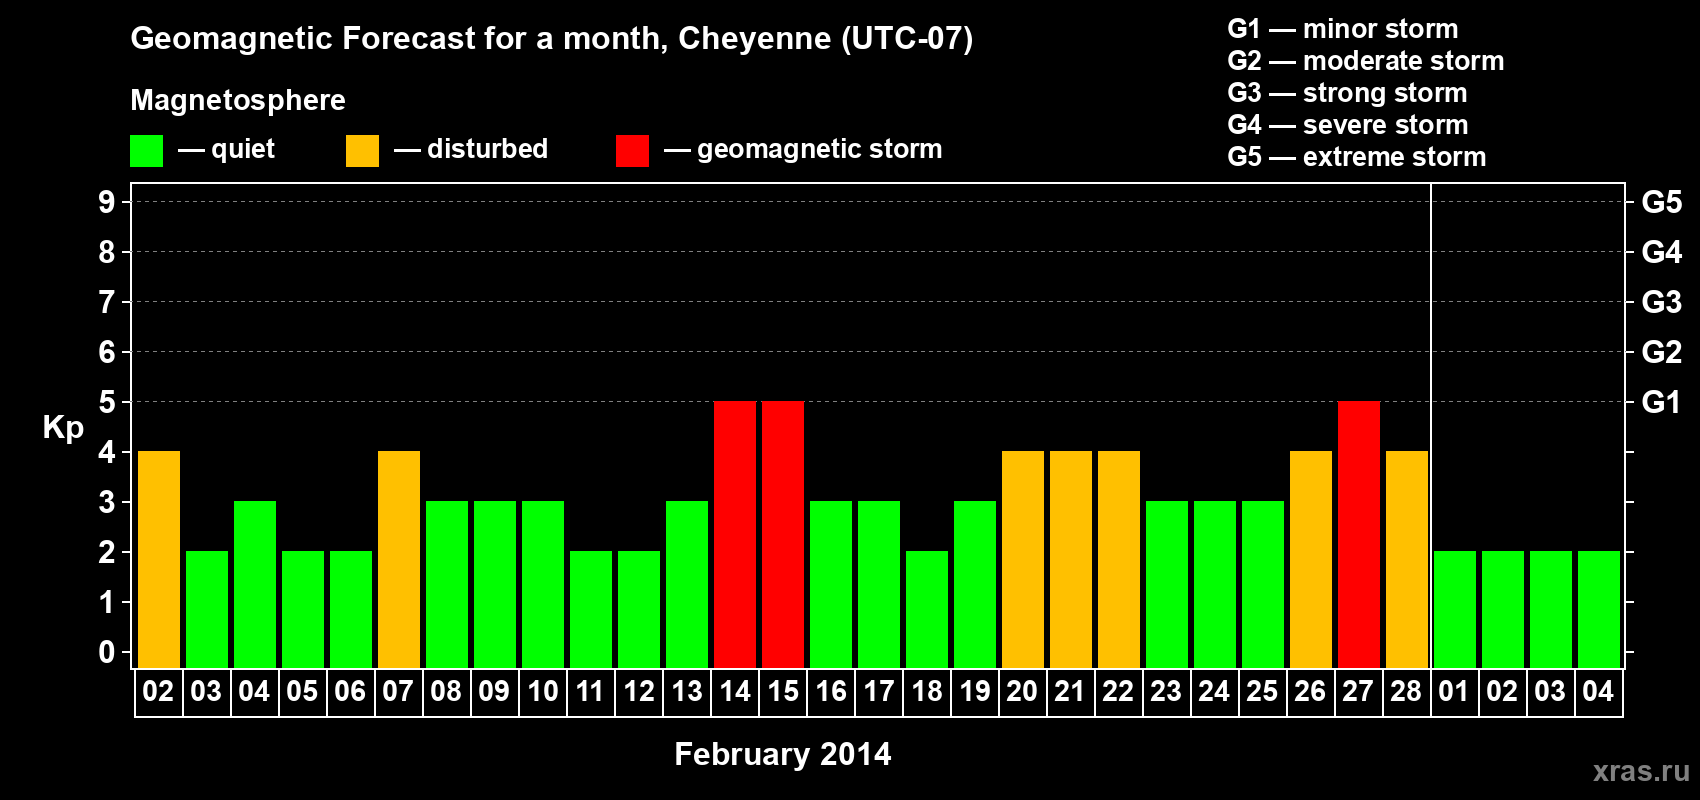1700x800 pixels.
Task: Click the right axis label G1
Action: click(x=1661, y=402)
